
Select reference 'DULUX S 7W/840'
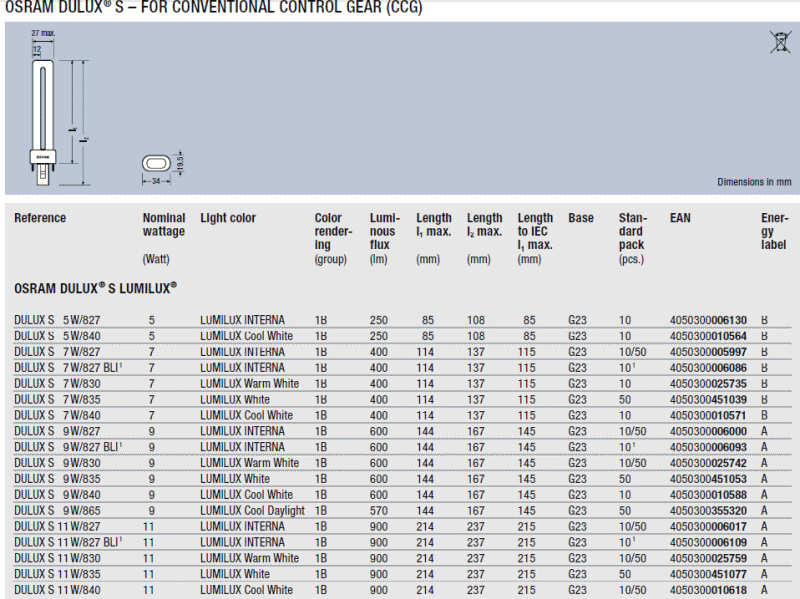point(57,415)
